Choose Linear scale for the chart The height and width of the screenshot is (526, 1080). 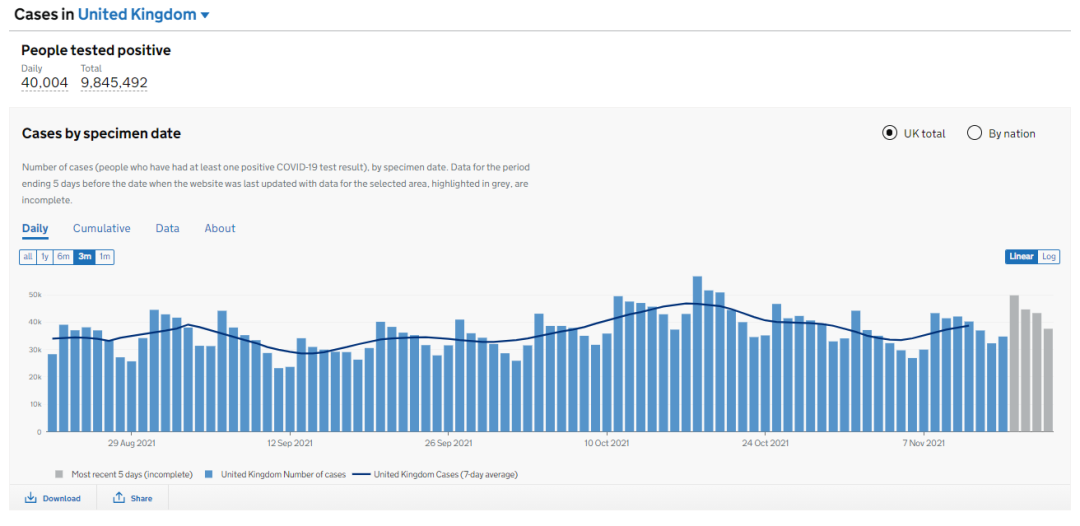point(1021,257)
